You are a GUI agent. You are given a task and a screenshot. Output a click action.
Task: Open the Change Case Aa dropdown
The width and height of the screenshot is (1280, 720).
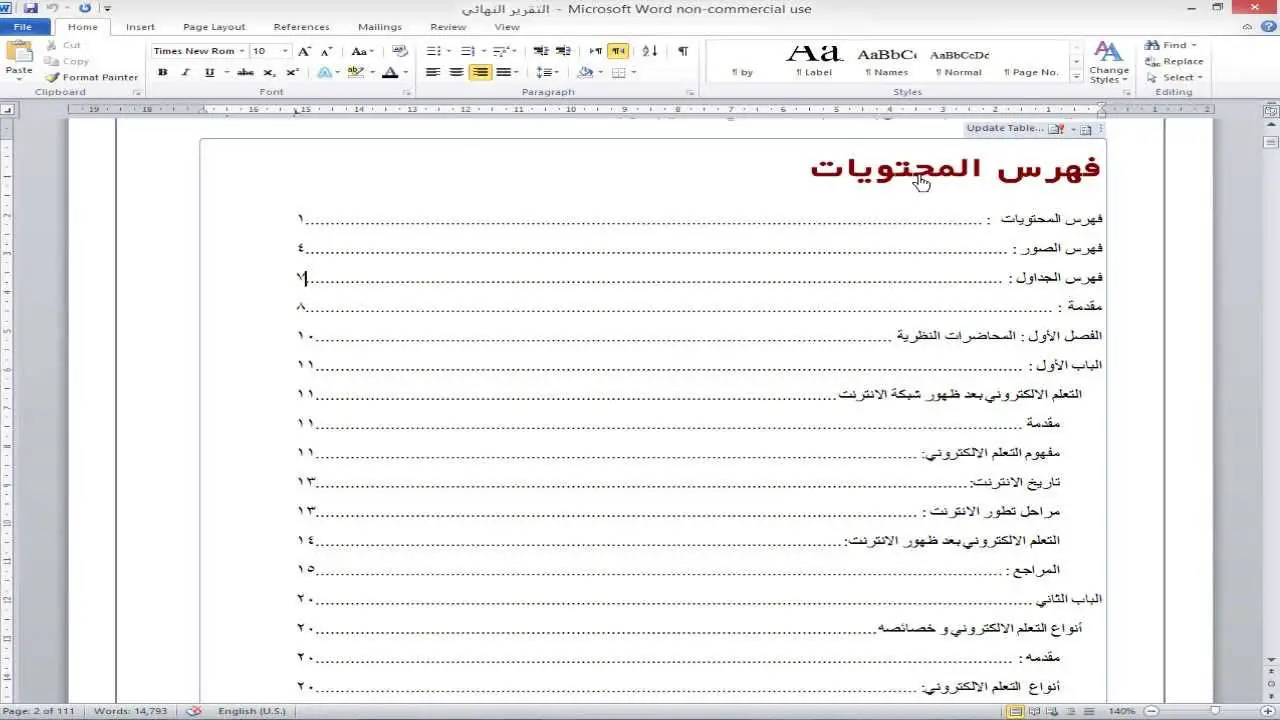coord(362,51)
